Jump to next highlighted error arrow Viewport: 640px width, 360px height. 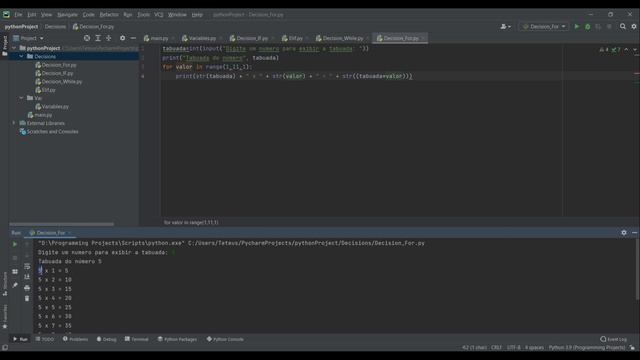tap(635, 49)
